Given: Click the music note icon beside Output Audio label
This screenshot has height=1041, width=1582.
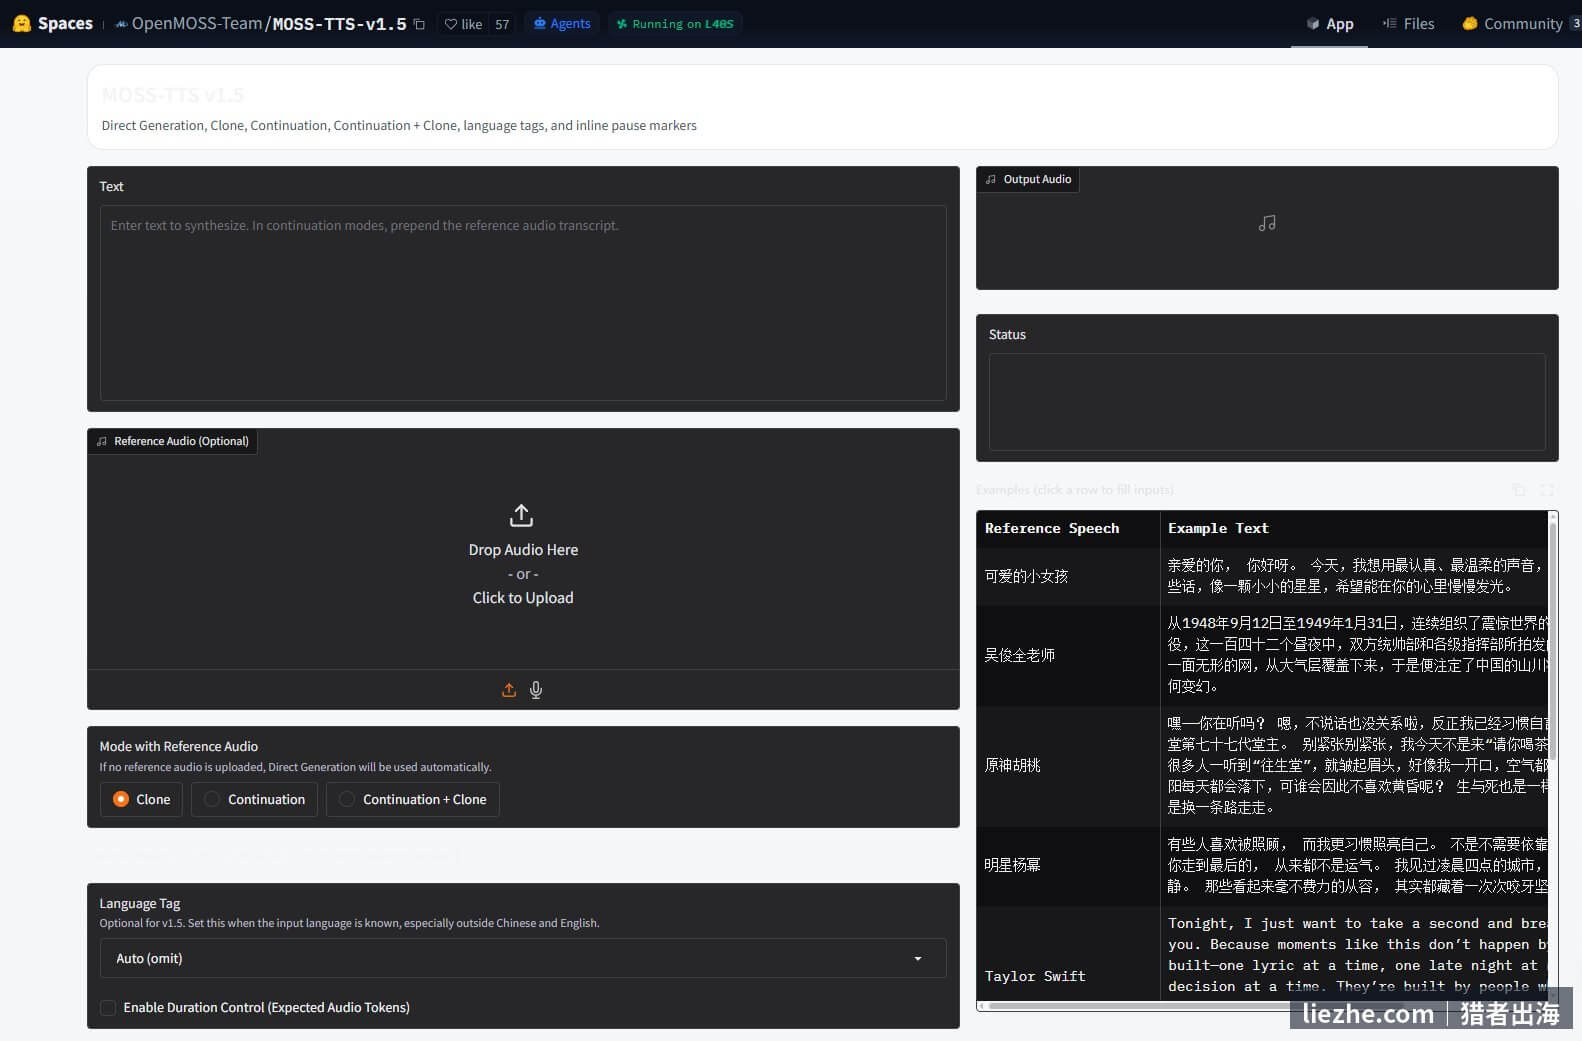Looking at the screenshot, I should 991,179.
